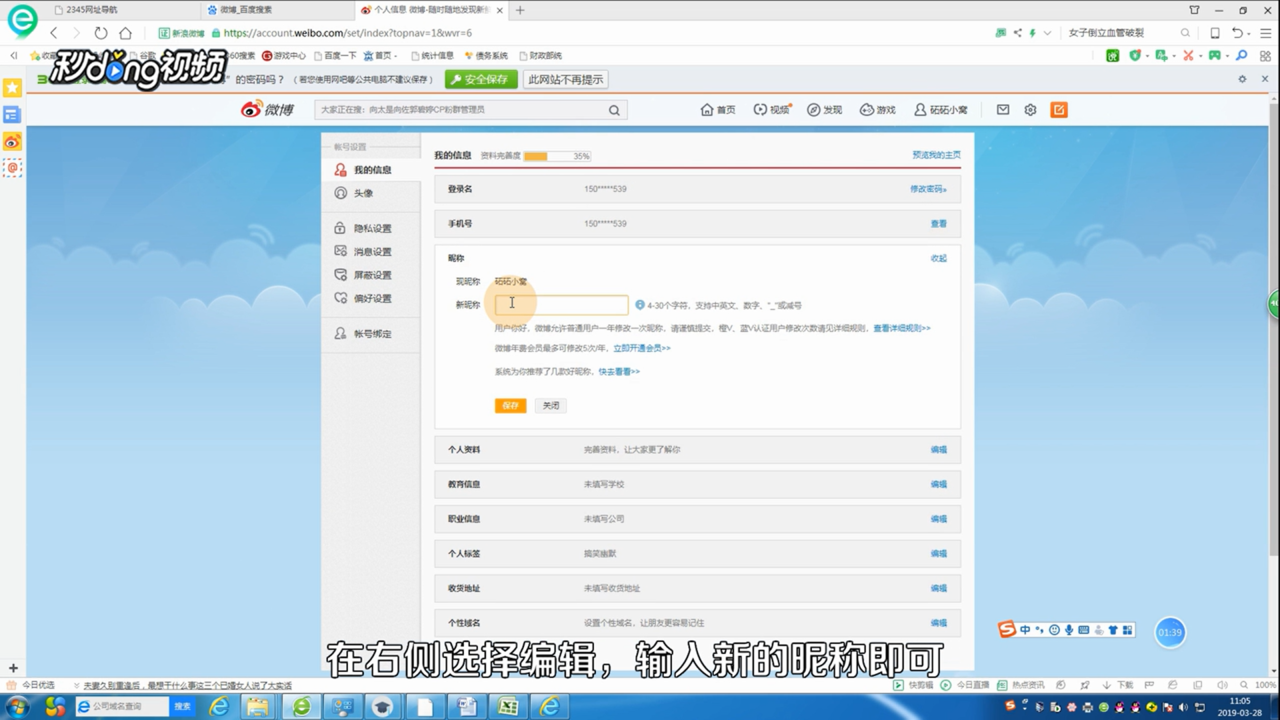Click the green 安全保存 button
The width and height of the screenshot is (1280, 720).
pyautogui.click(x=481, y=79)
